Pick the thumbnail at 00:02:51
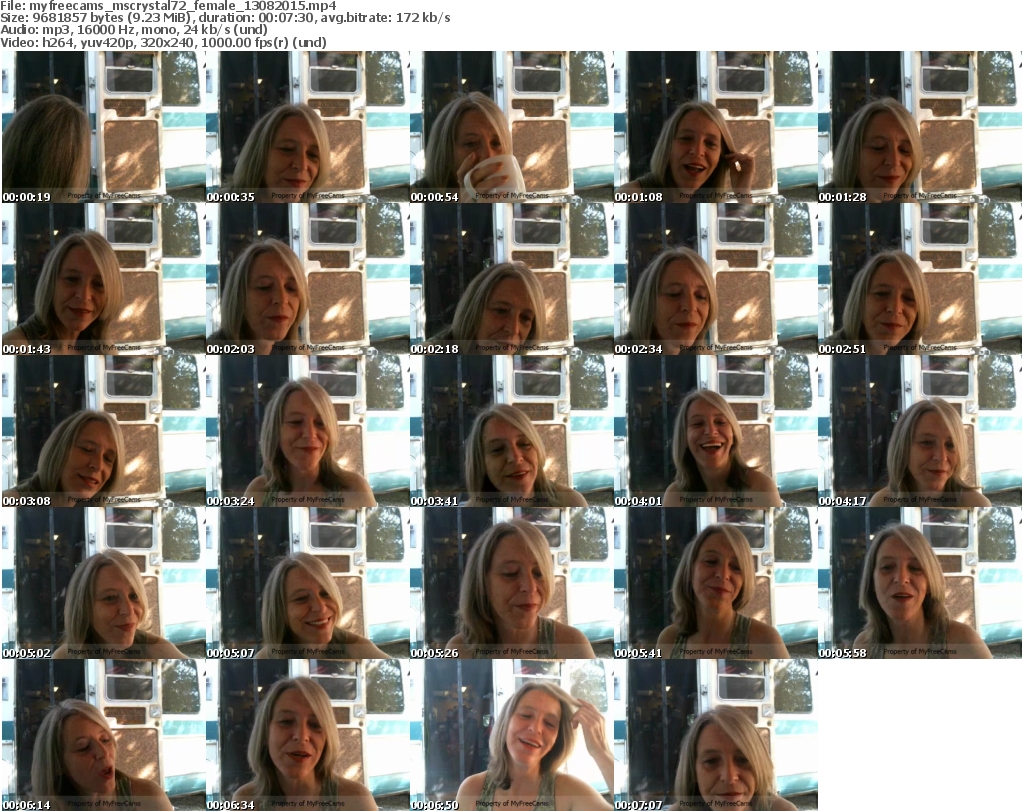 tap(920, 279)
